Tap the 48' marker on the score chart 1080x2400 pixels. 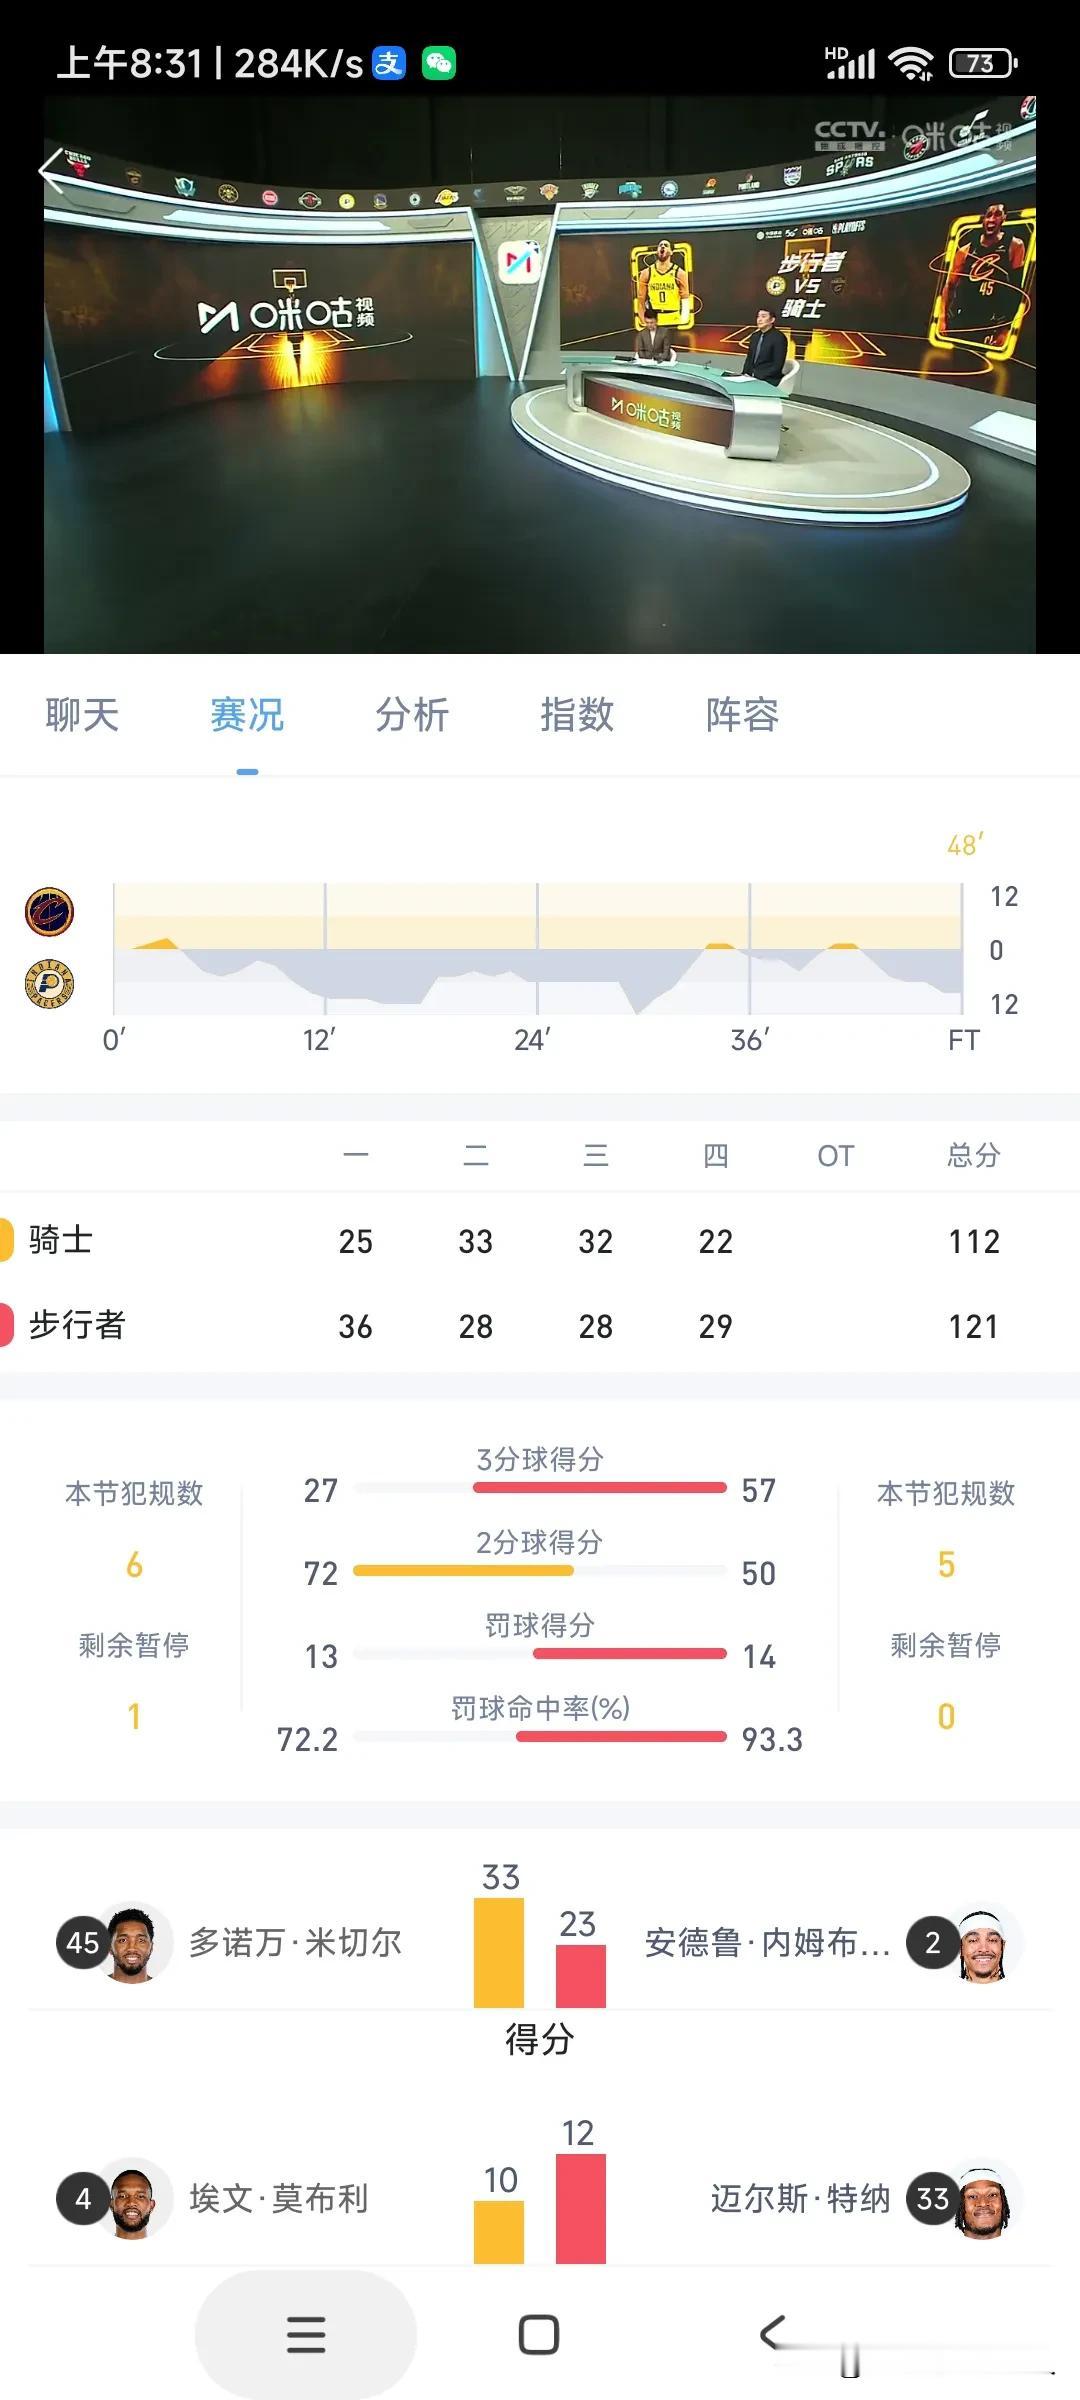[x=965, y=845]
